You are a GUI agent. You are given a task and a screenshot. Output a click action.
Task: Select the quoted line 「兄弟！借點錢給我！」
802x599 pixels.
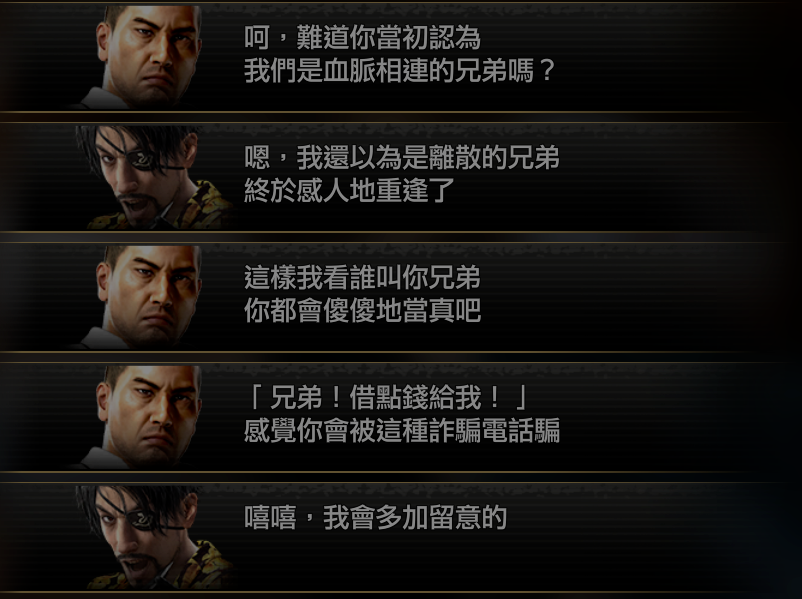[387, 397]
